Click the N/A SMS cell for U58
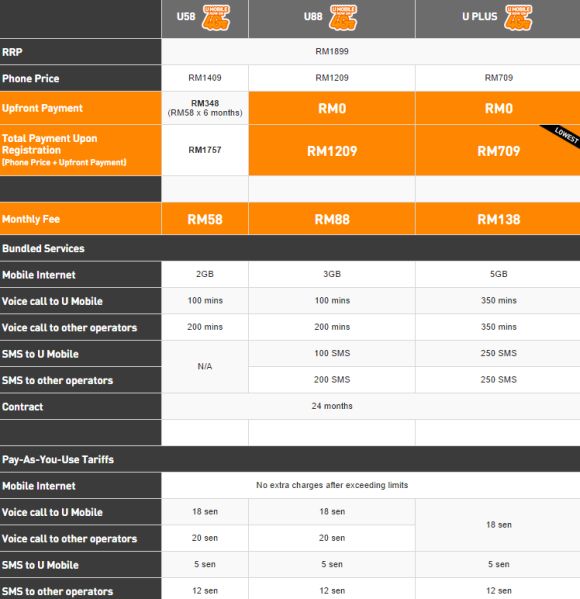The image size is (580, 599). point(205,366)
